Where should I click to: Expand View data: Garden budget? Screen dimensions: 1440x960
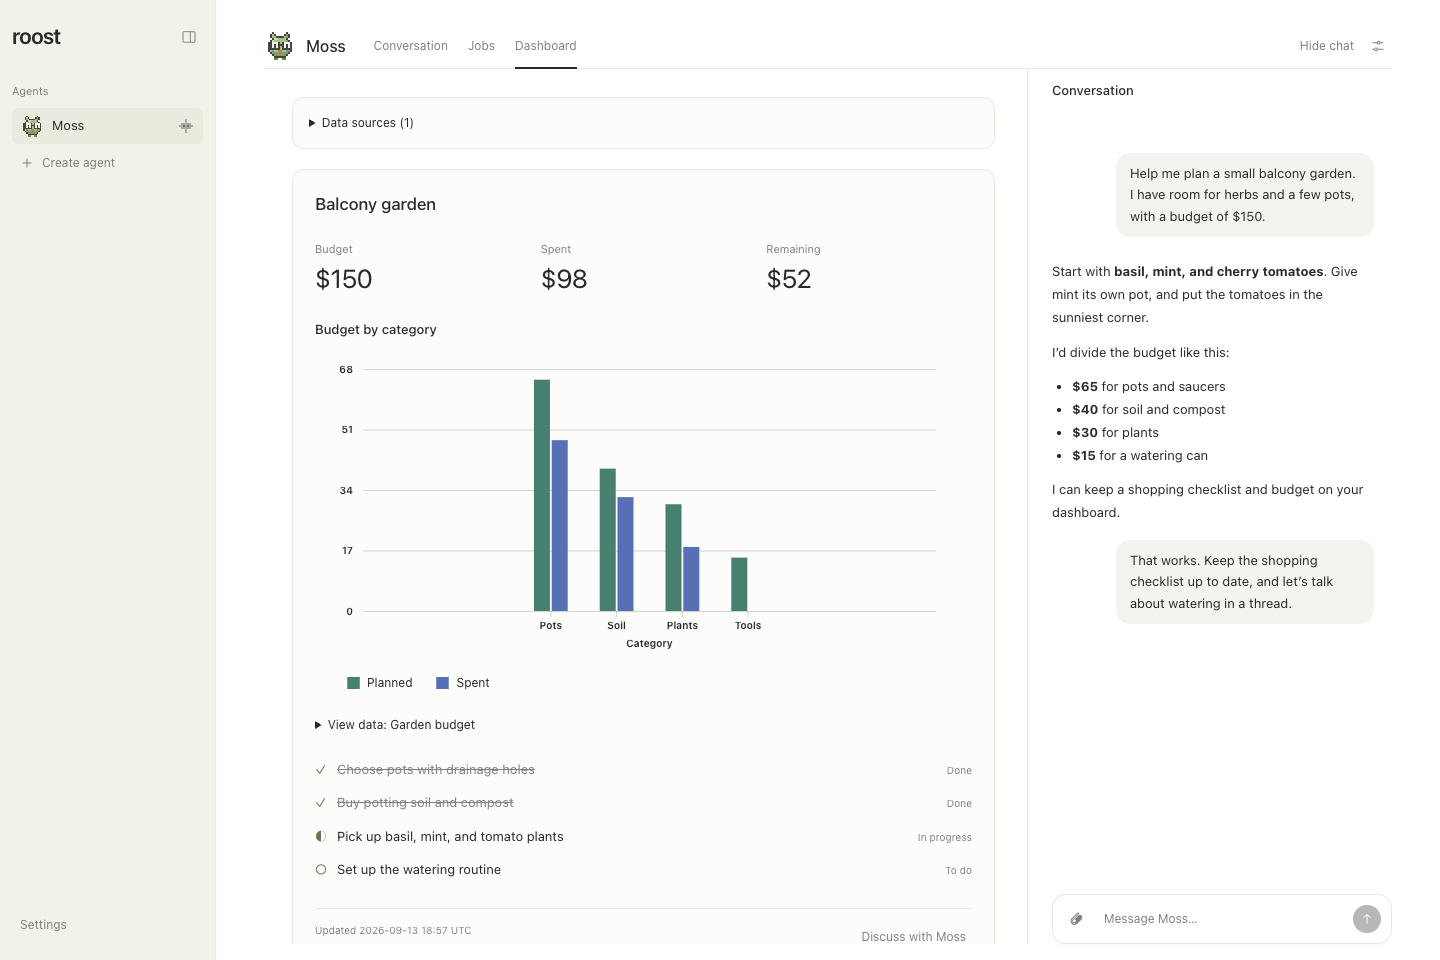(x=395, y=725)
